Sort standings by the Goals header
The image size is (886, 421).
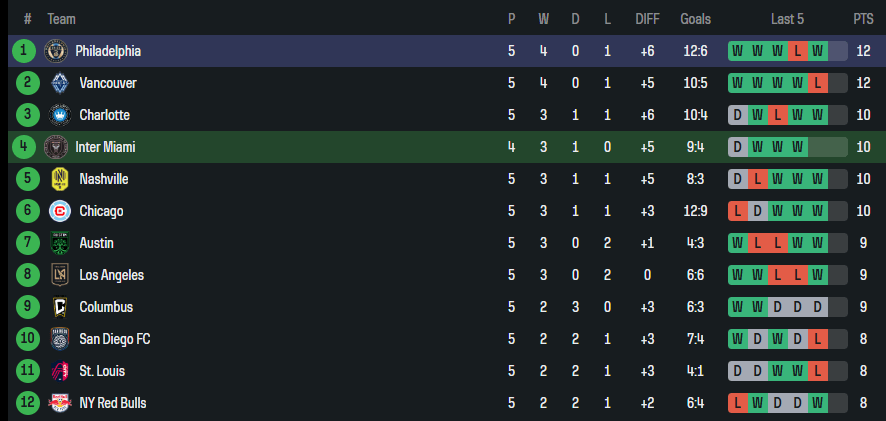pyautogui.click(x=695, y=19)
